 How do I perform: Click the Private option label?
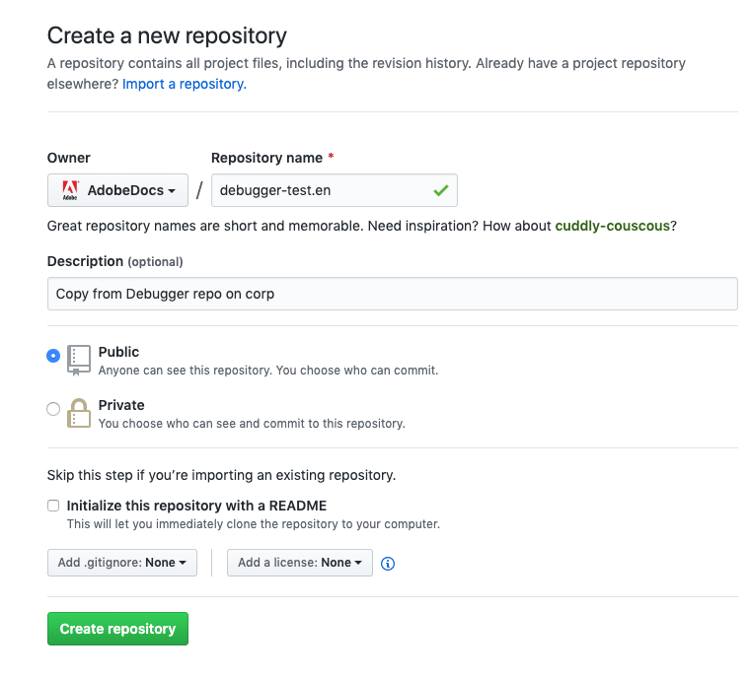point(121,405)
